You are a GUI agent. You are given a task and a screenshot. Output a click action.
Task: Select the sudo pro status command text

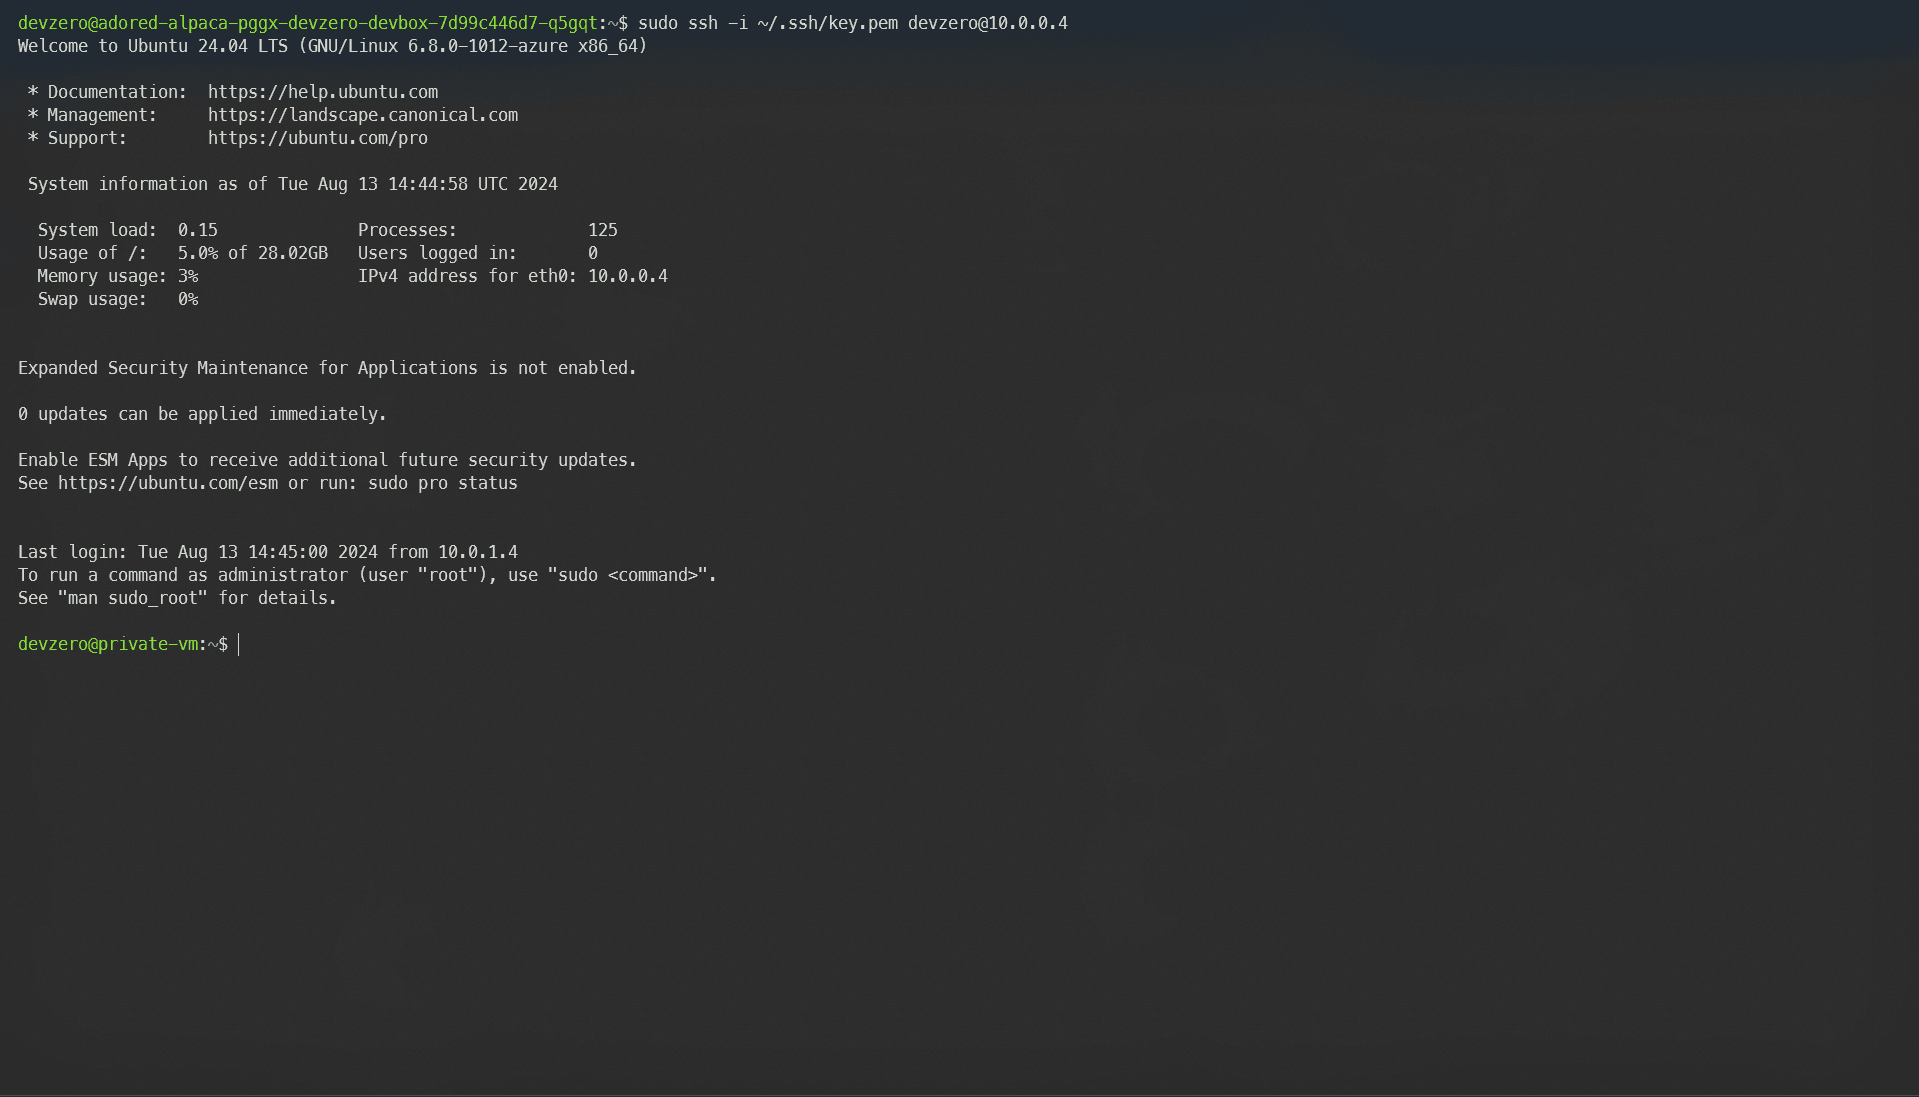[x=444, y=483]
